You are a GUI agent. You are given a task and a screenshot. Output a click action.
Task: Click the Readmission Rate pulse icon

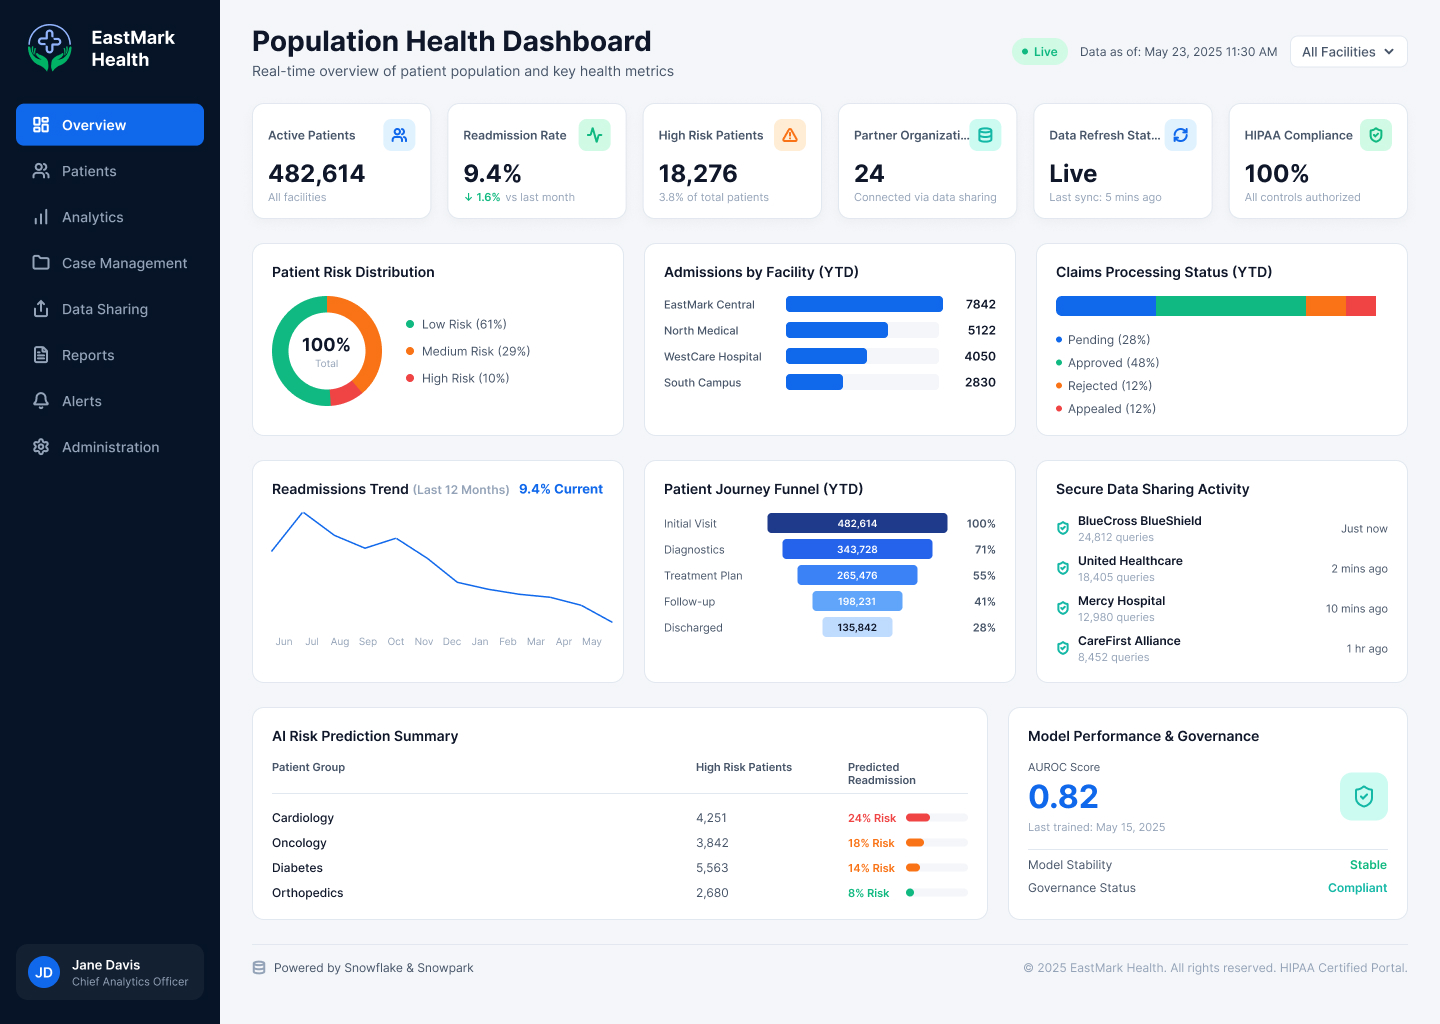tap(595, 135)
